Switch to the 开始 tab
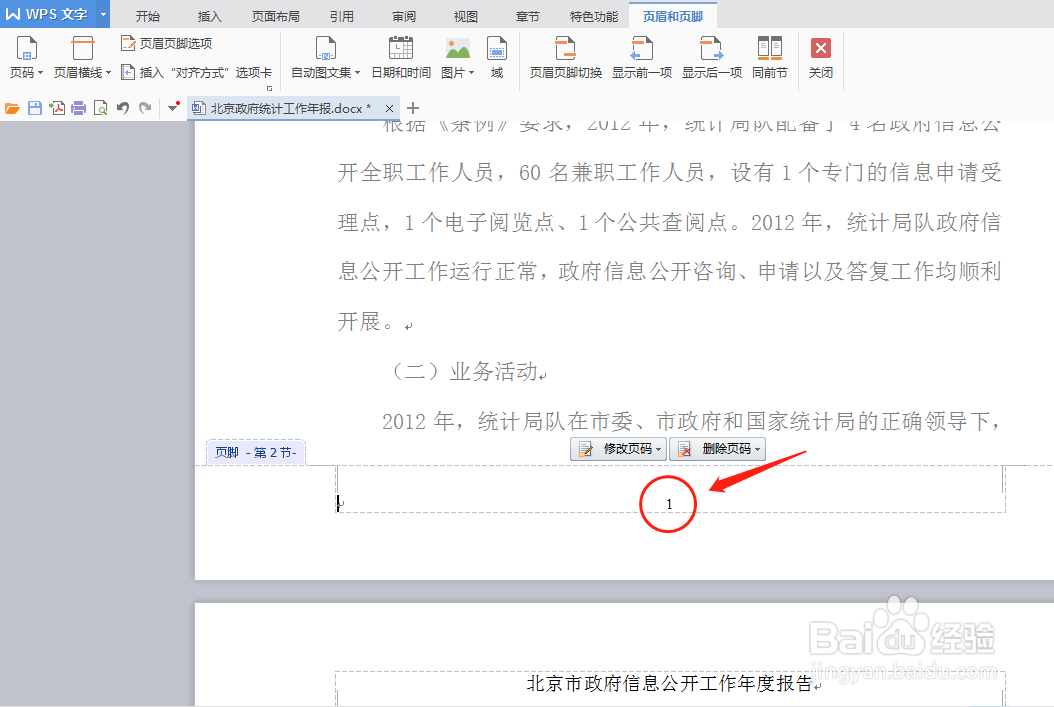 pyautogui.click(x=148, y=16)
